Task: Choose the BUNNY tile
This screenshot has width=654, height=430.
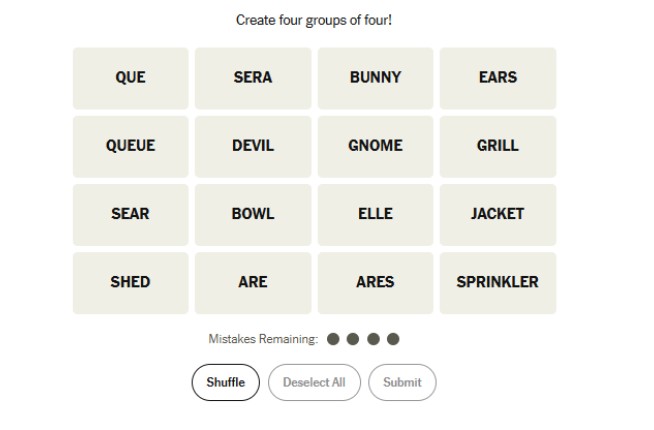Action: [x=375, y=78]
